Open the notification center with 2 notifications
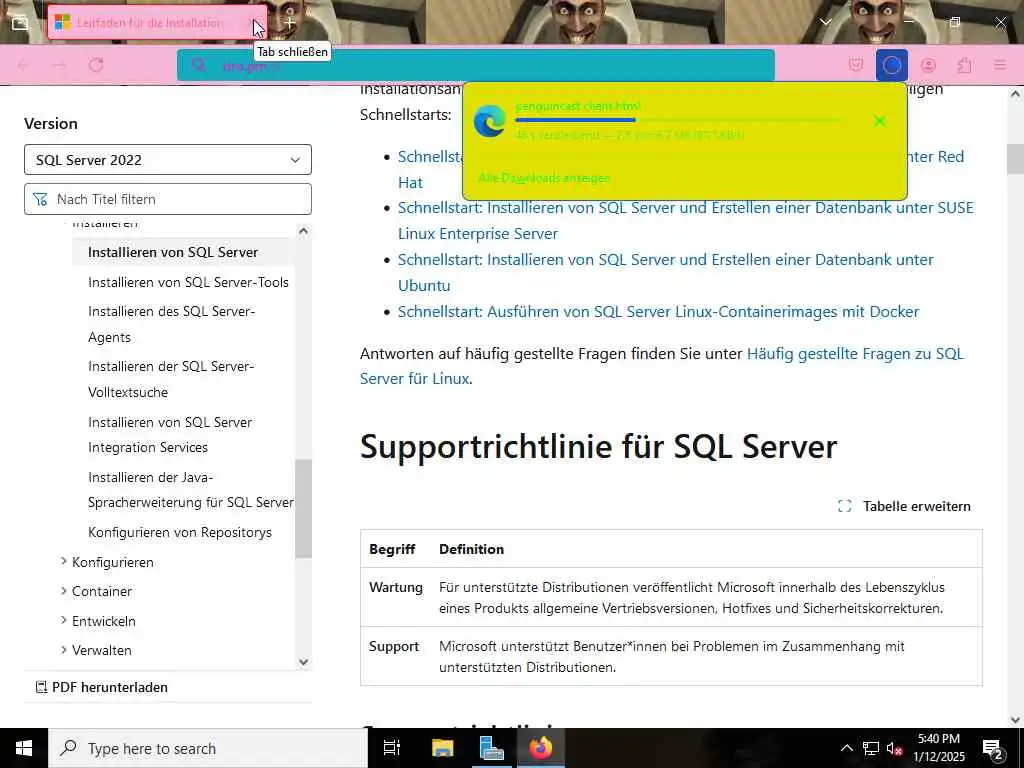 click(992, 748)
